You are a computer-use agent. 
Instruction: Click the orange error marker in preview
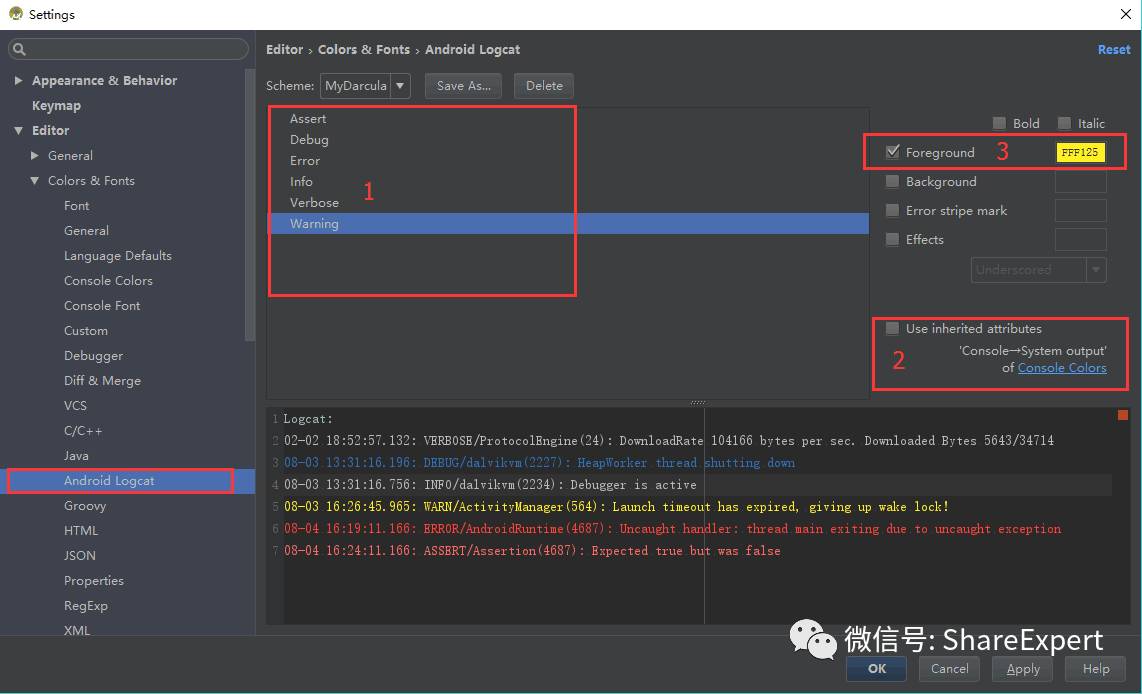tap(1122, 415)
